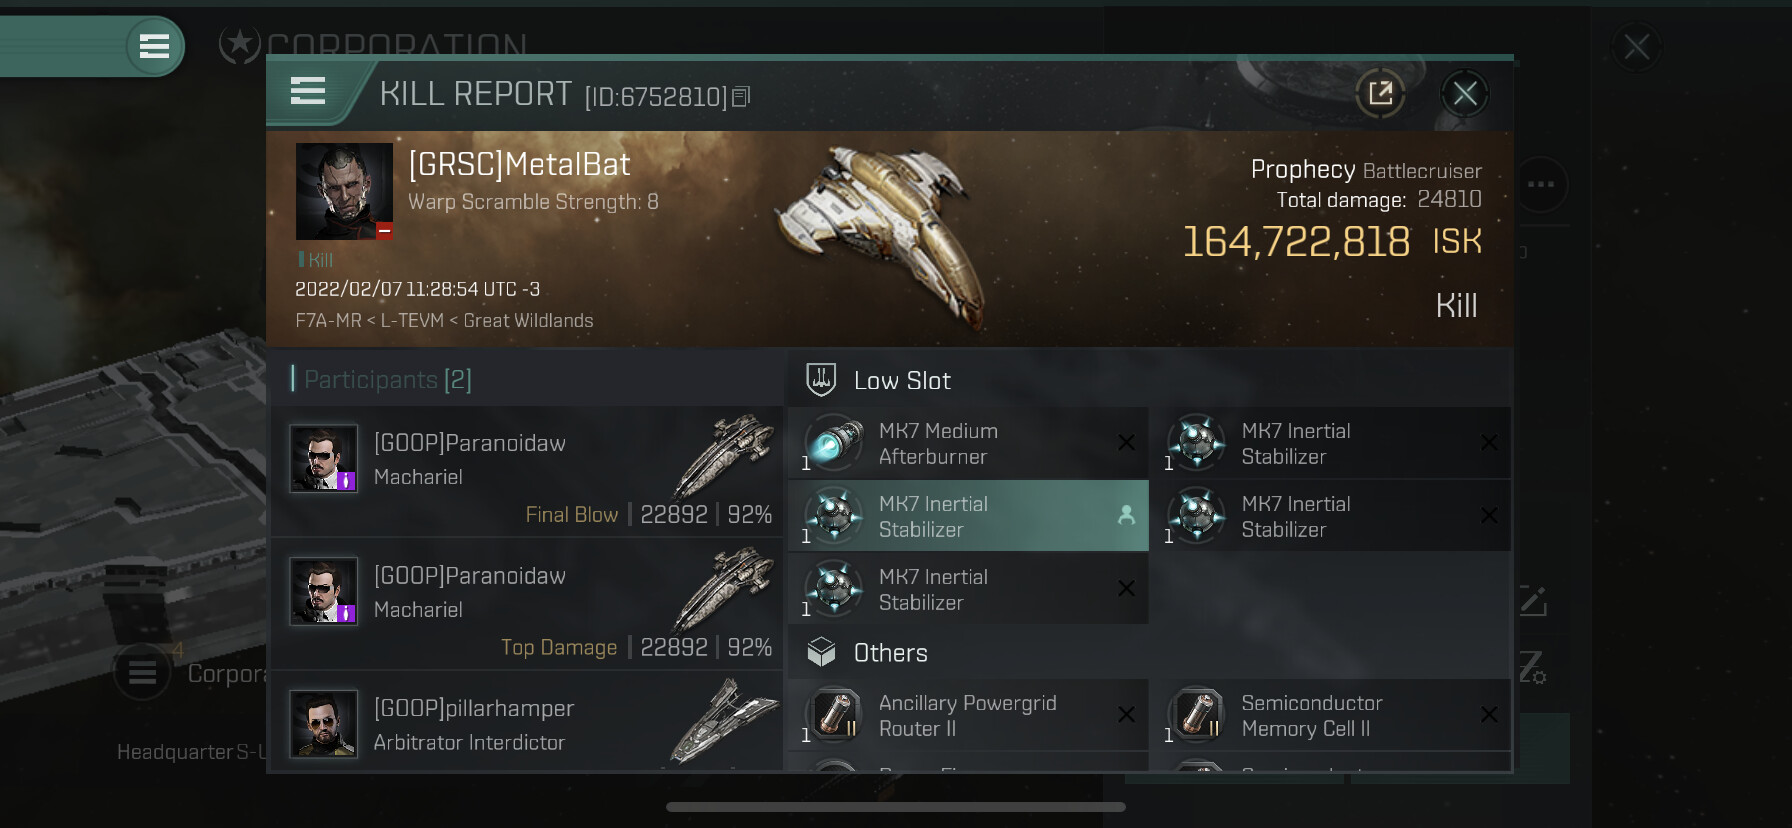
Task: Click the Semiconductor Memory Cell II icon
Action: (x=1197, y=715)
